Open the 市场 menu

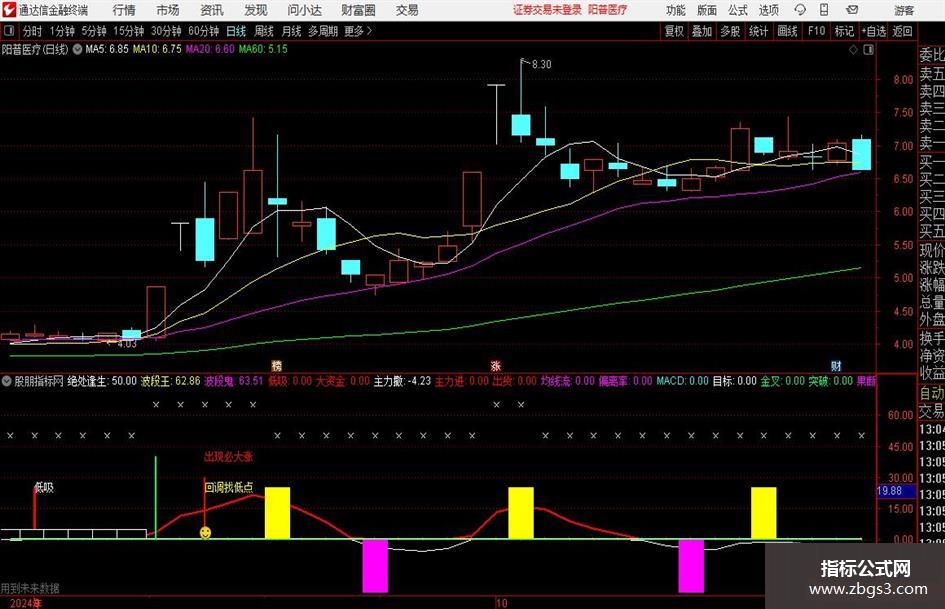point(168,10)
